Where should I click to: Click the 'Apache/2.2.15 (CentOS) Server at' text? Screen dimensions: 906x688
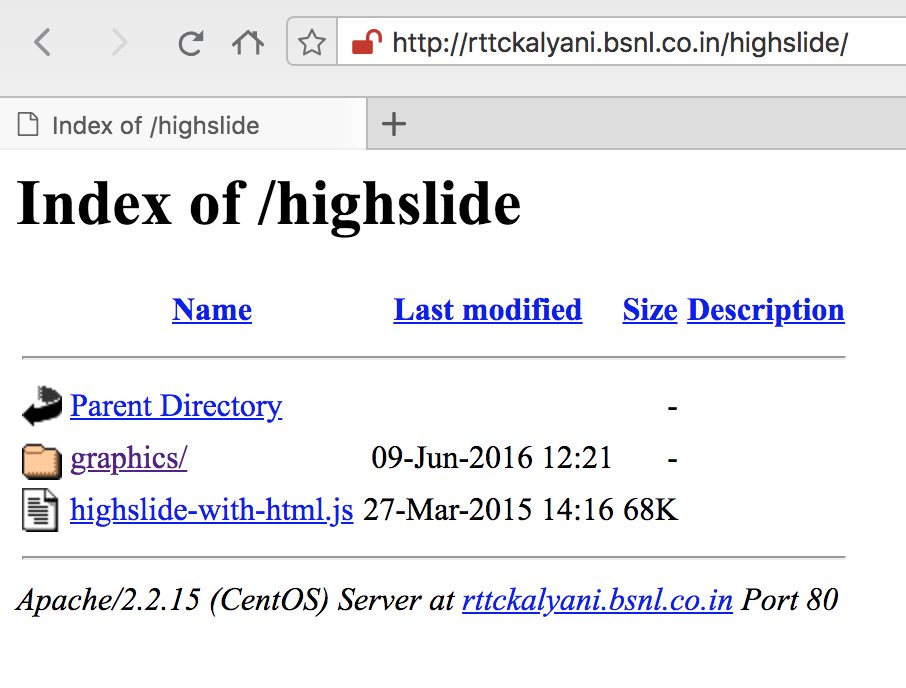point(236,600)
